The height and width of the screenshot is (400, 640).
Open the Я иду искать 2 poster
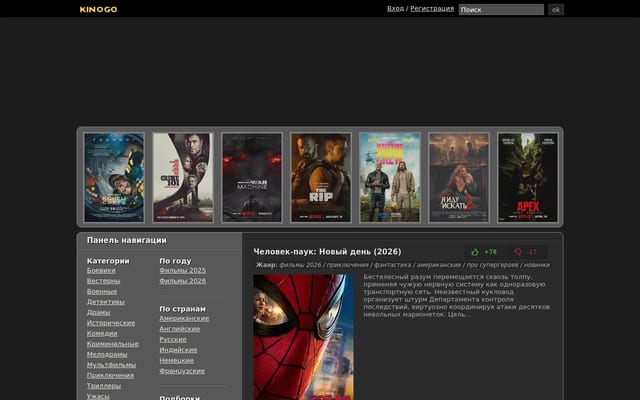pyautogui.click(x=459, y=178)
